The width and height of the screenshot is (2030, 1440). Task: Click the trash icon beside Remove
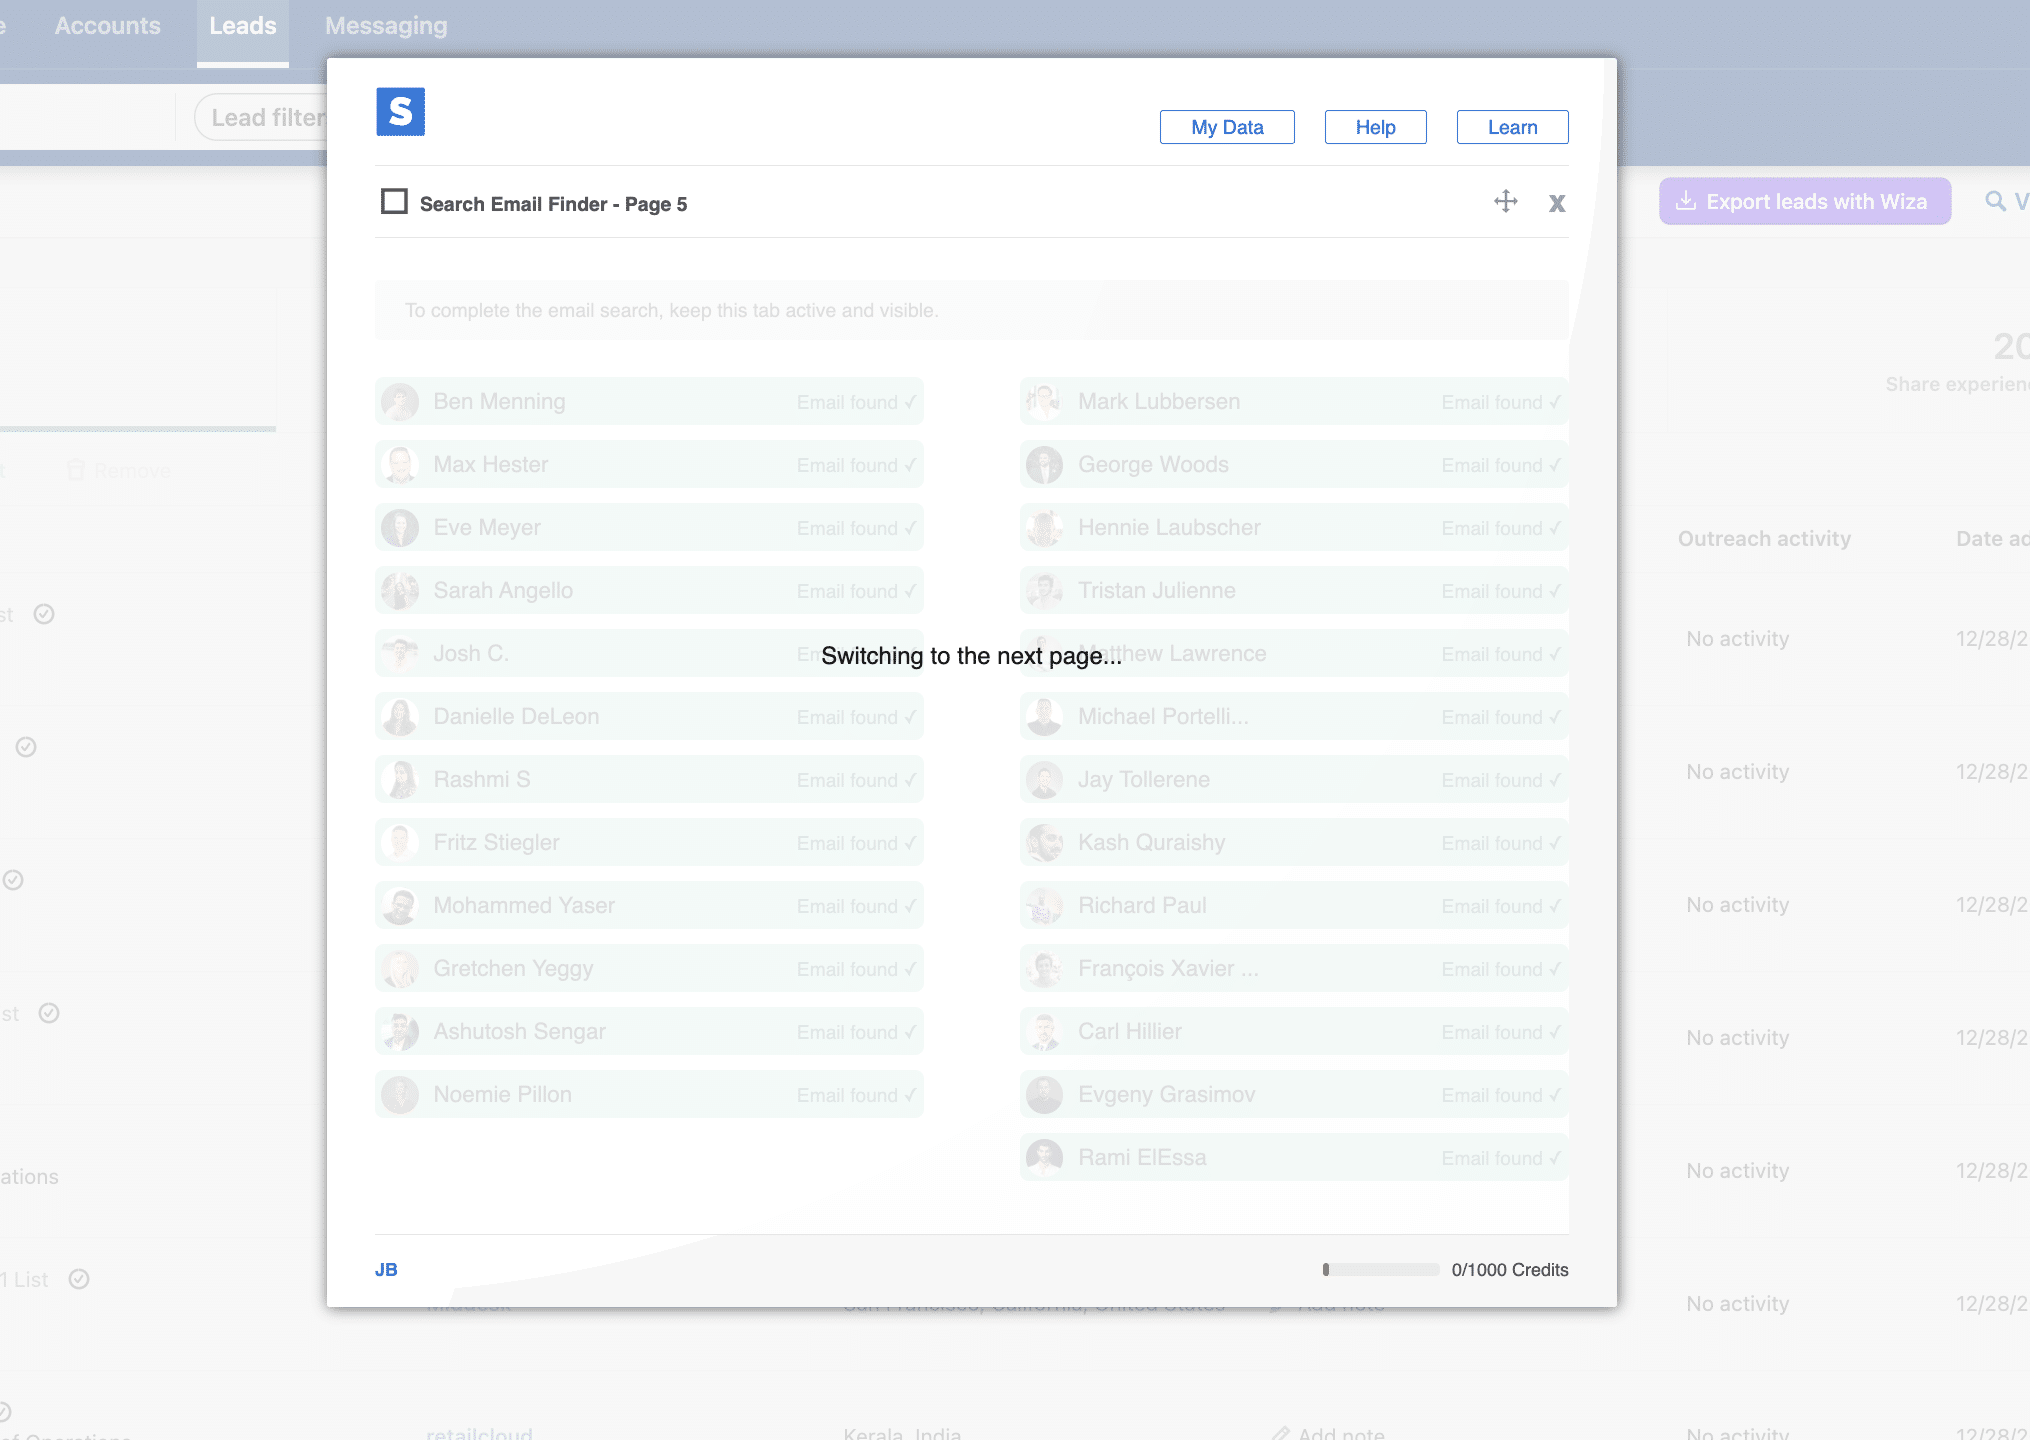click(x=76, y=470)
